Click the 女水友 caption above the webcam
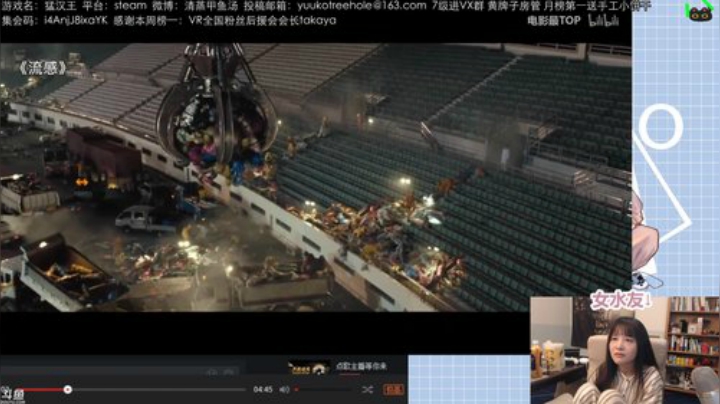Viewport: 720px width, 404px height. click(620, 300)
